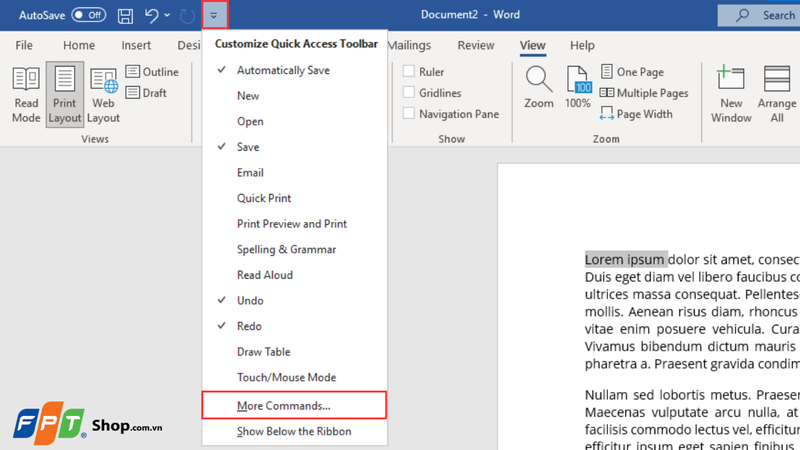Enable the Gridlines checkbox

click(409, 92)
